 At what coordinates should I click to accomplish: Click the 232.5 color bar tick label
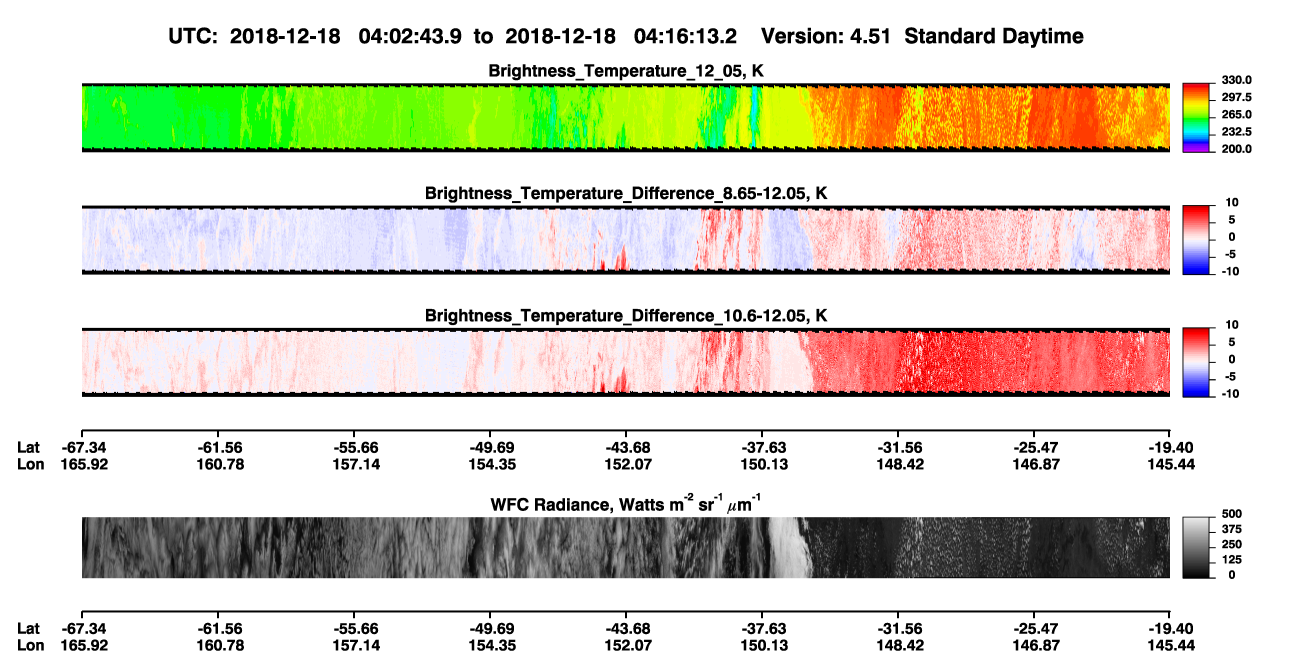[x=1234, y=131]
